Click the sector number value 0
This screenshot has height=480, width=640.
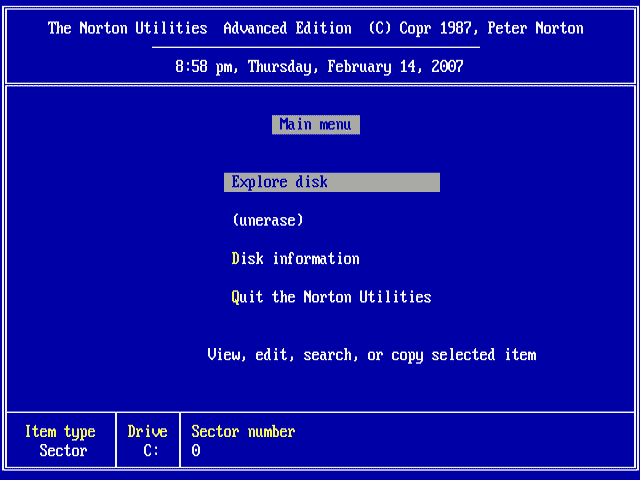point(196,451)
